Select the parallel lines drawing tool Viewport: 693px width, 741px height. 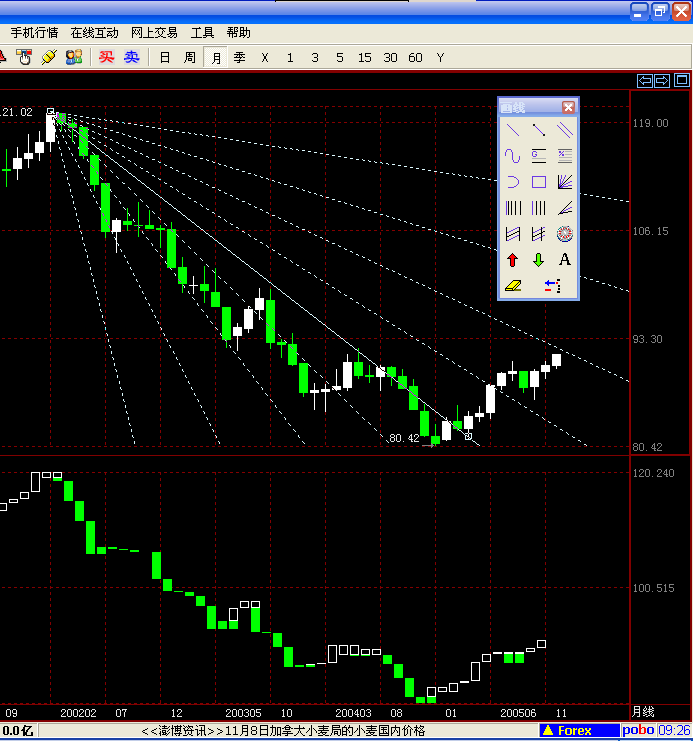(x=565, y=130)
